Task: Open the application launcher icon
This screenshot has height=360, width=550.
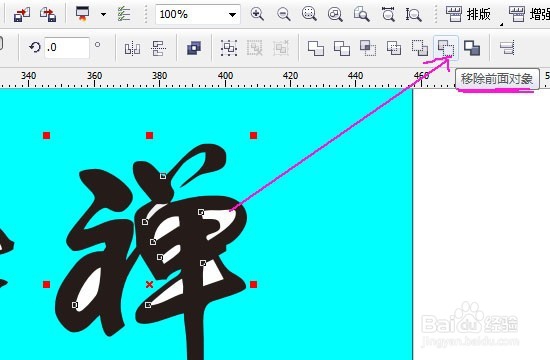Action: 83,14
